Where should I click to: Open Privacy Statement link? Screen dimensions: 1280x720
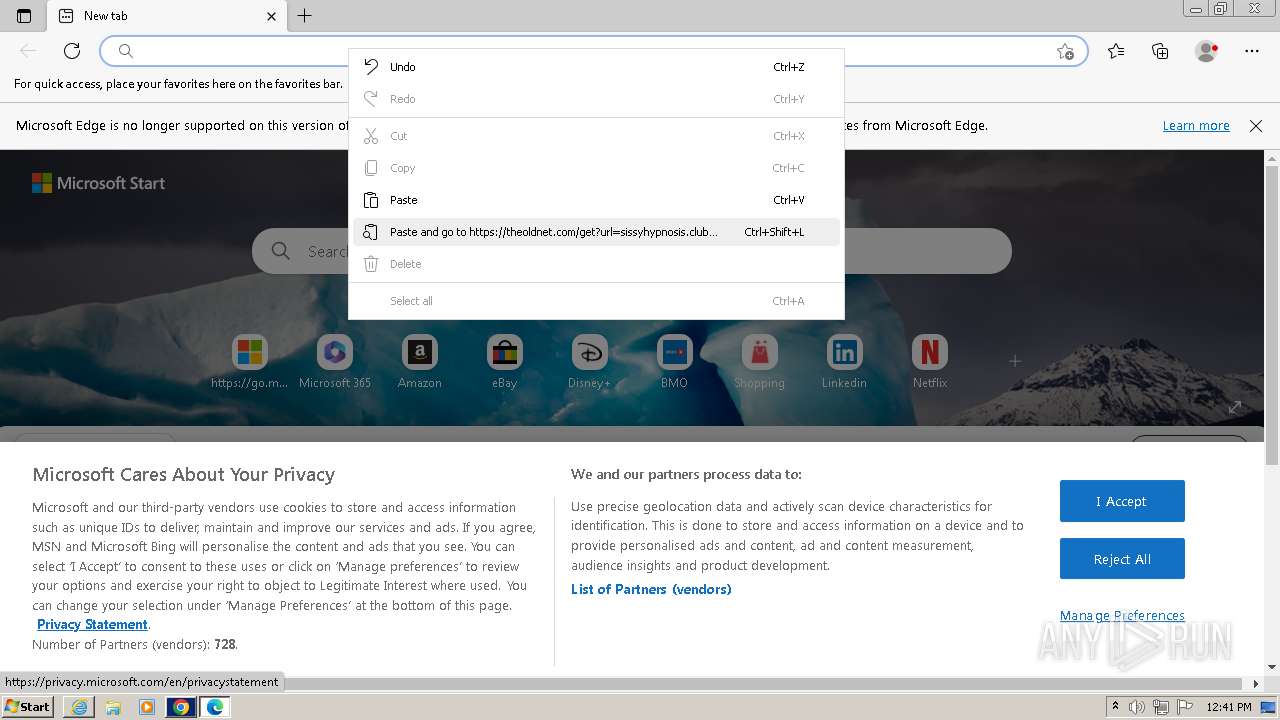coord(92,624)
